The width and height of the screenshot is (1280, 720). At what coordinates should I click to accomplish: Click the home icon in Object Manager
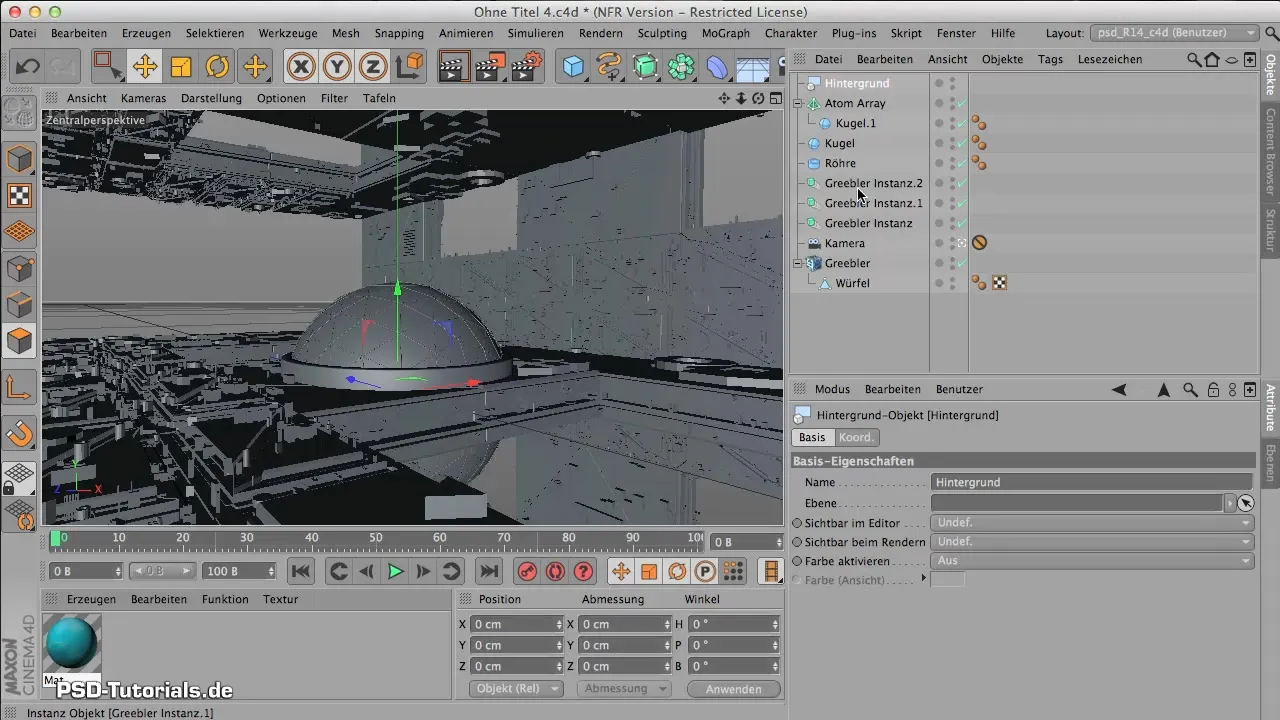pyautogui.click(x=1213, y=59)
